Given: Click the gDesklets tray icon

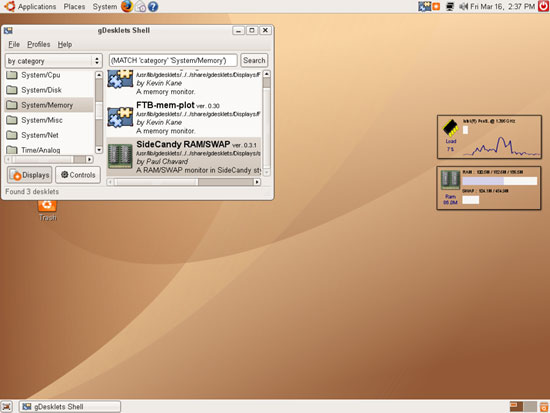Looking at the screenshot, I should [x=424, y=6].
